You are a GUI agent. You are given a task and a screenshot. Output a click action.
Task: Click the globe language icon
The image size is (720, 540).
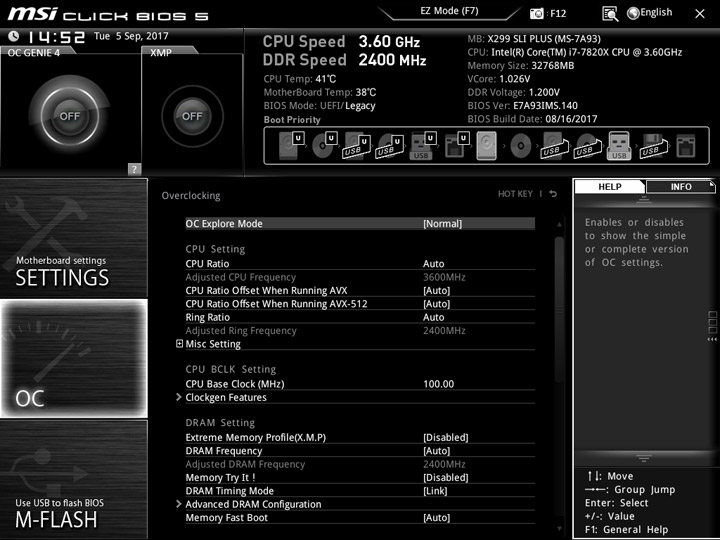[633, 13]
